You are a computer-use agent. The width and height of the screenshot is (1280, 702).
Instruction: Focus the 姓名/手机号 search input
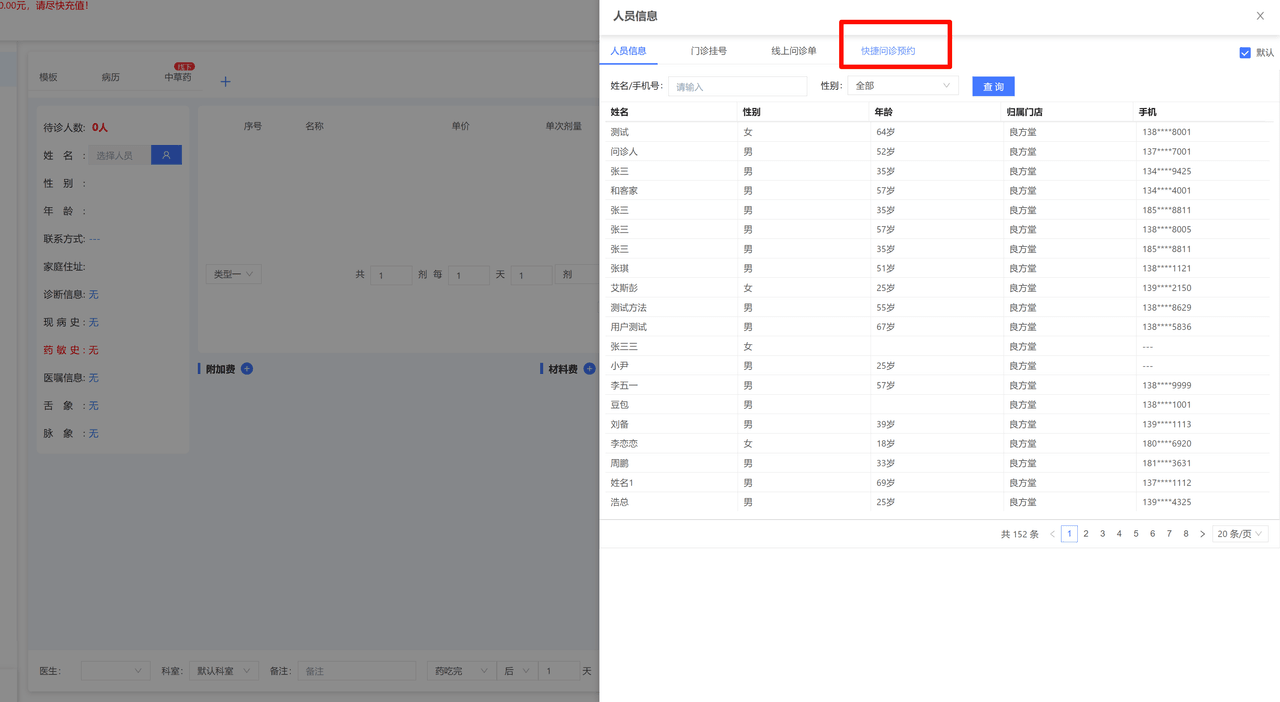(737, 87)
